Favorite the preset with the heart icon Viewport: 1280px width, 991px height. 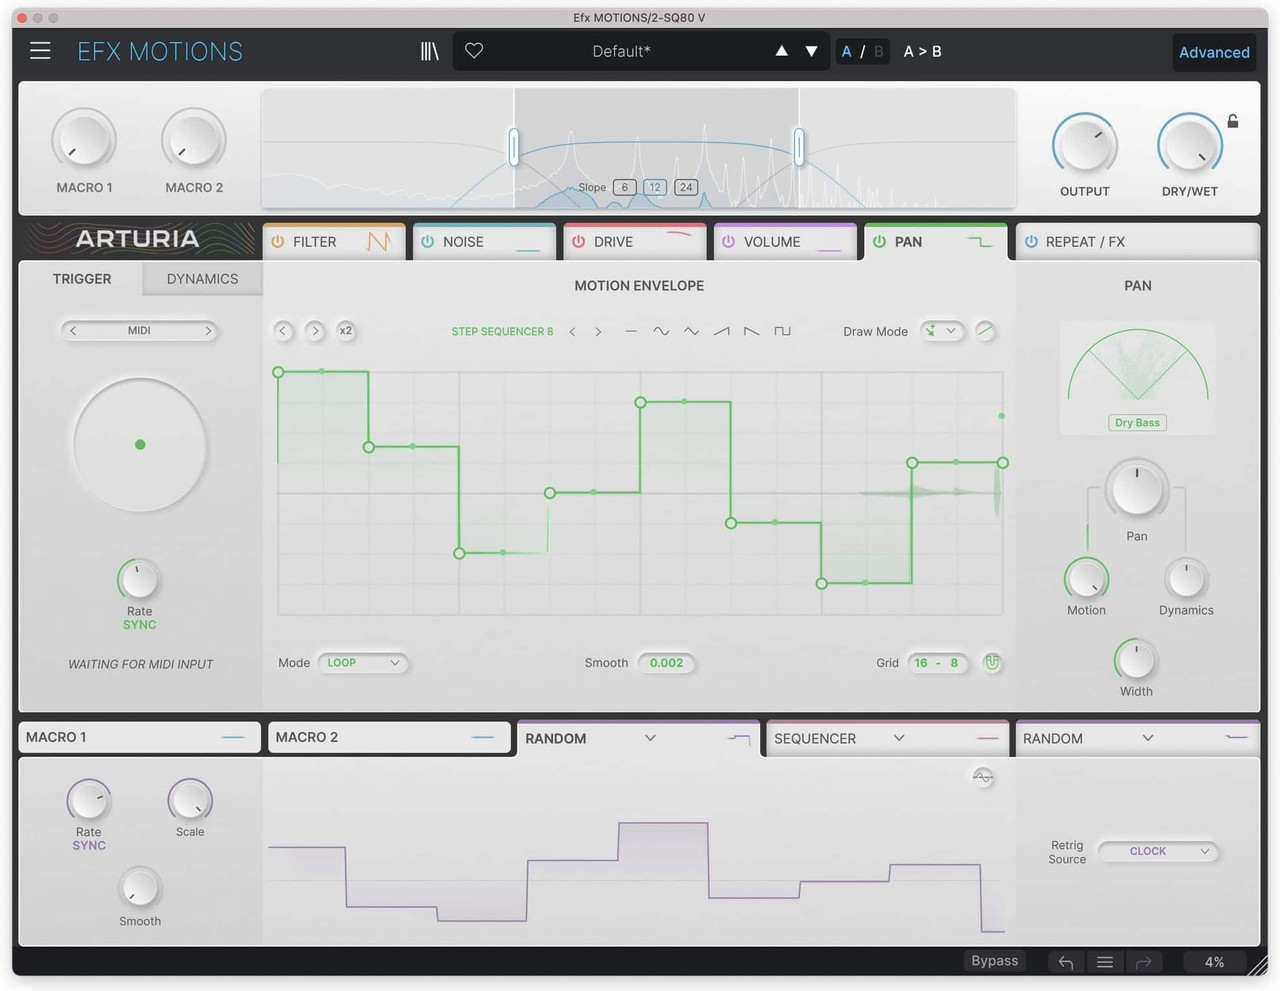[474, 51]
